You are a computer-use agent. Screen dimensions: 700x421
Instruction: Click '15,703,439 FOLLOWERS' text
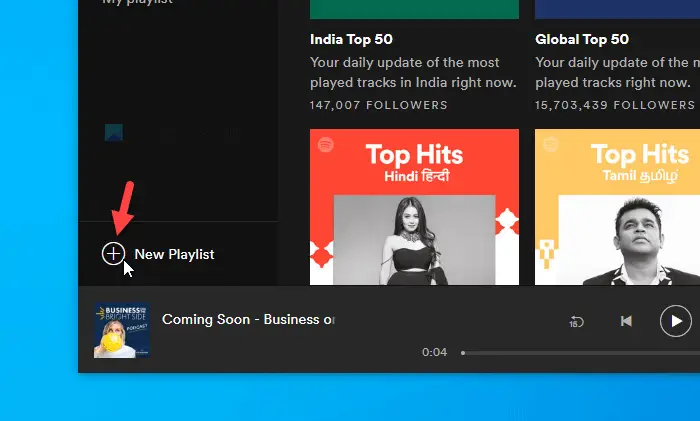(x=615, y=105)
